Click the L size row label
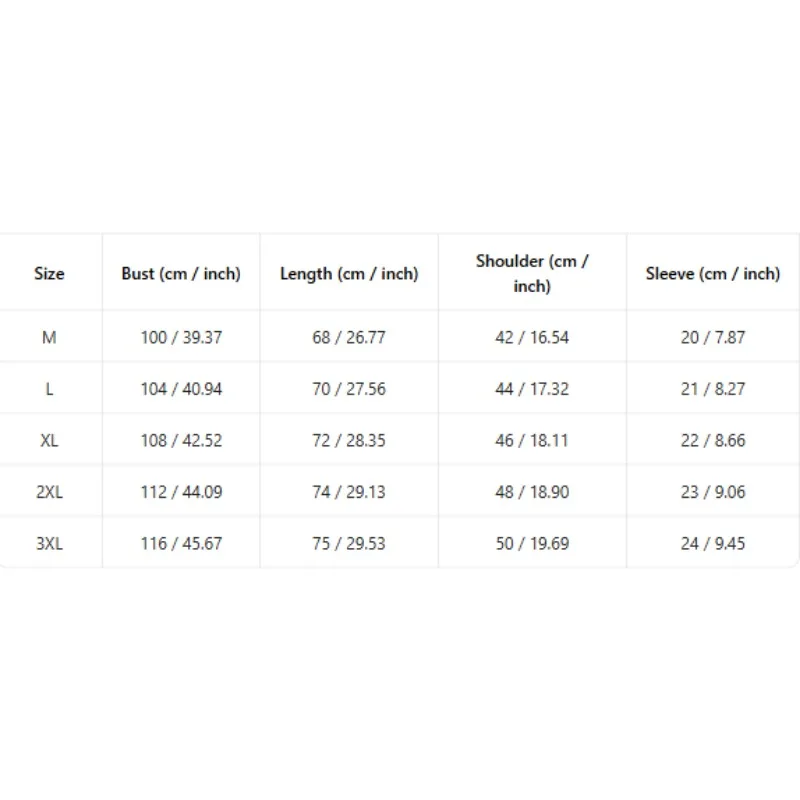 point(49,389)
